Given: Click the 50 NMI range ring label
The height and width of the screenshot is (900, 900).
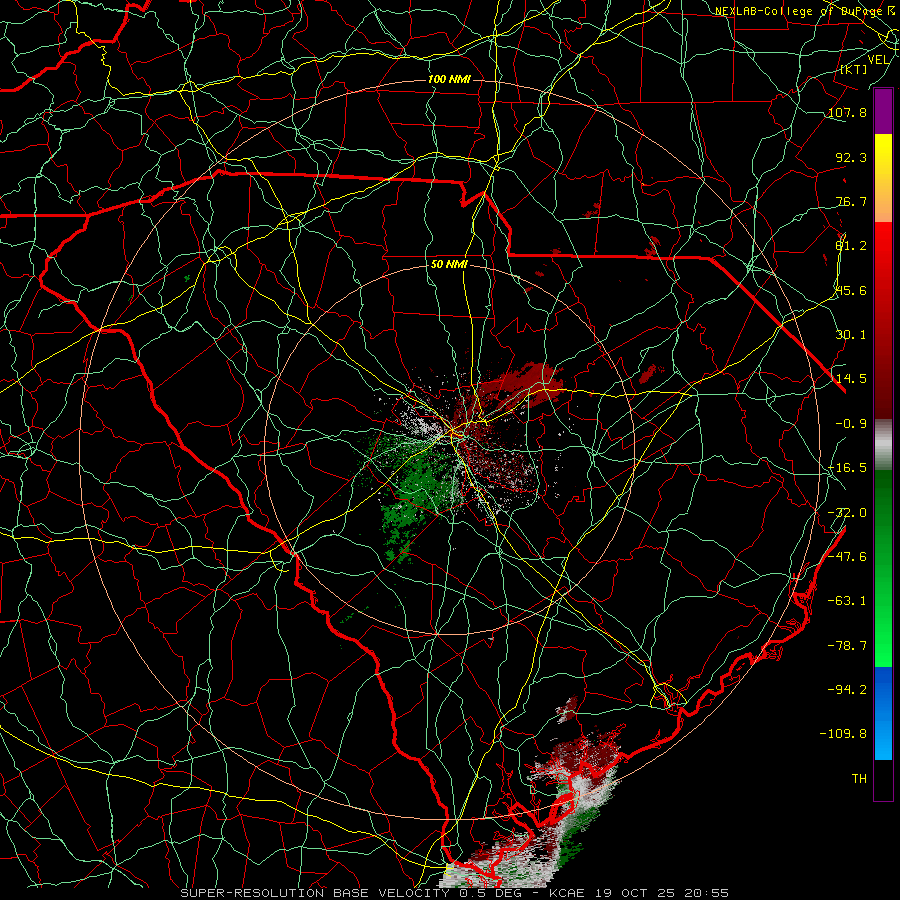Looking at the screenshot, I should [x=449, y=265].
